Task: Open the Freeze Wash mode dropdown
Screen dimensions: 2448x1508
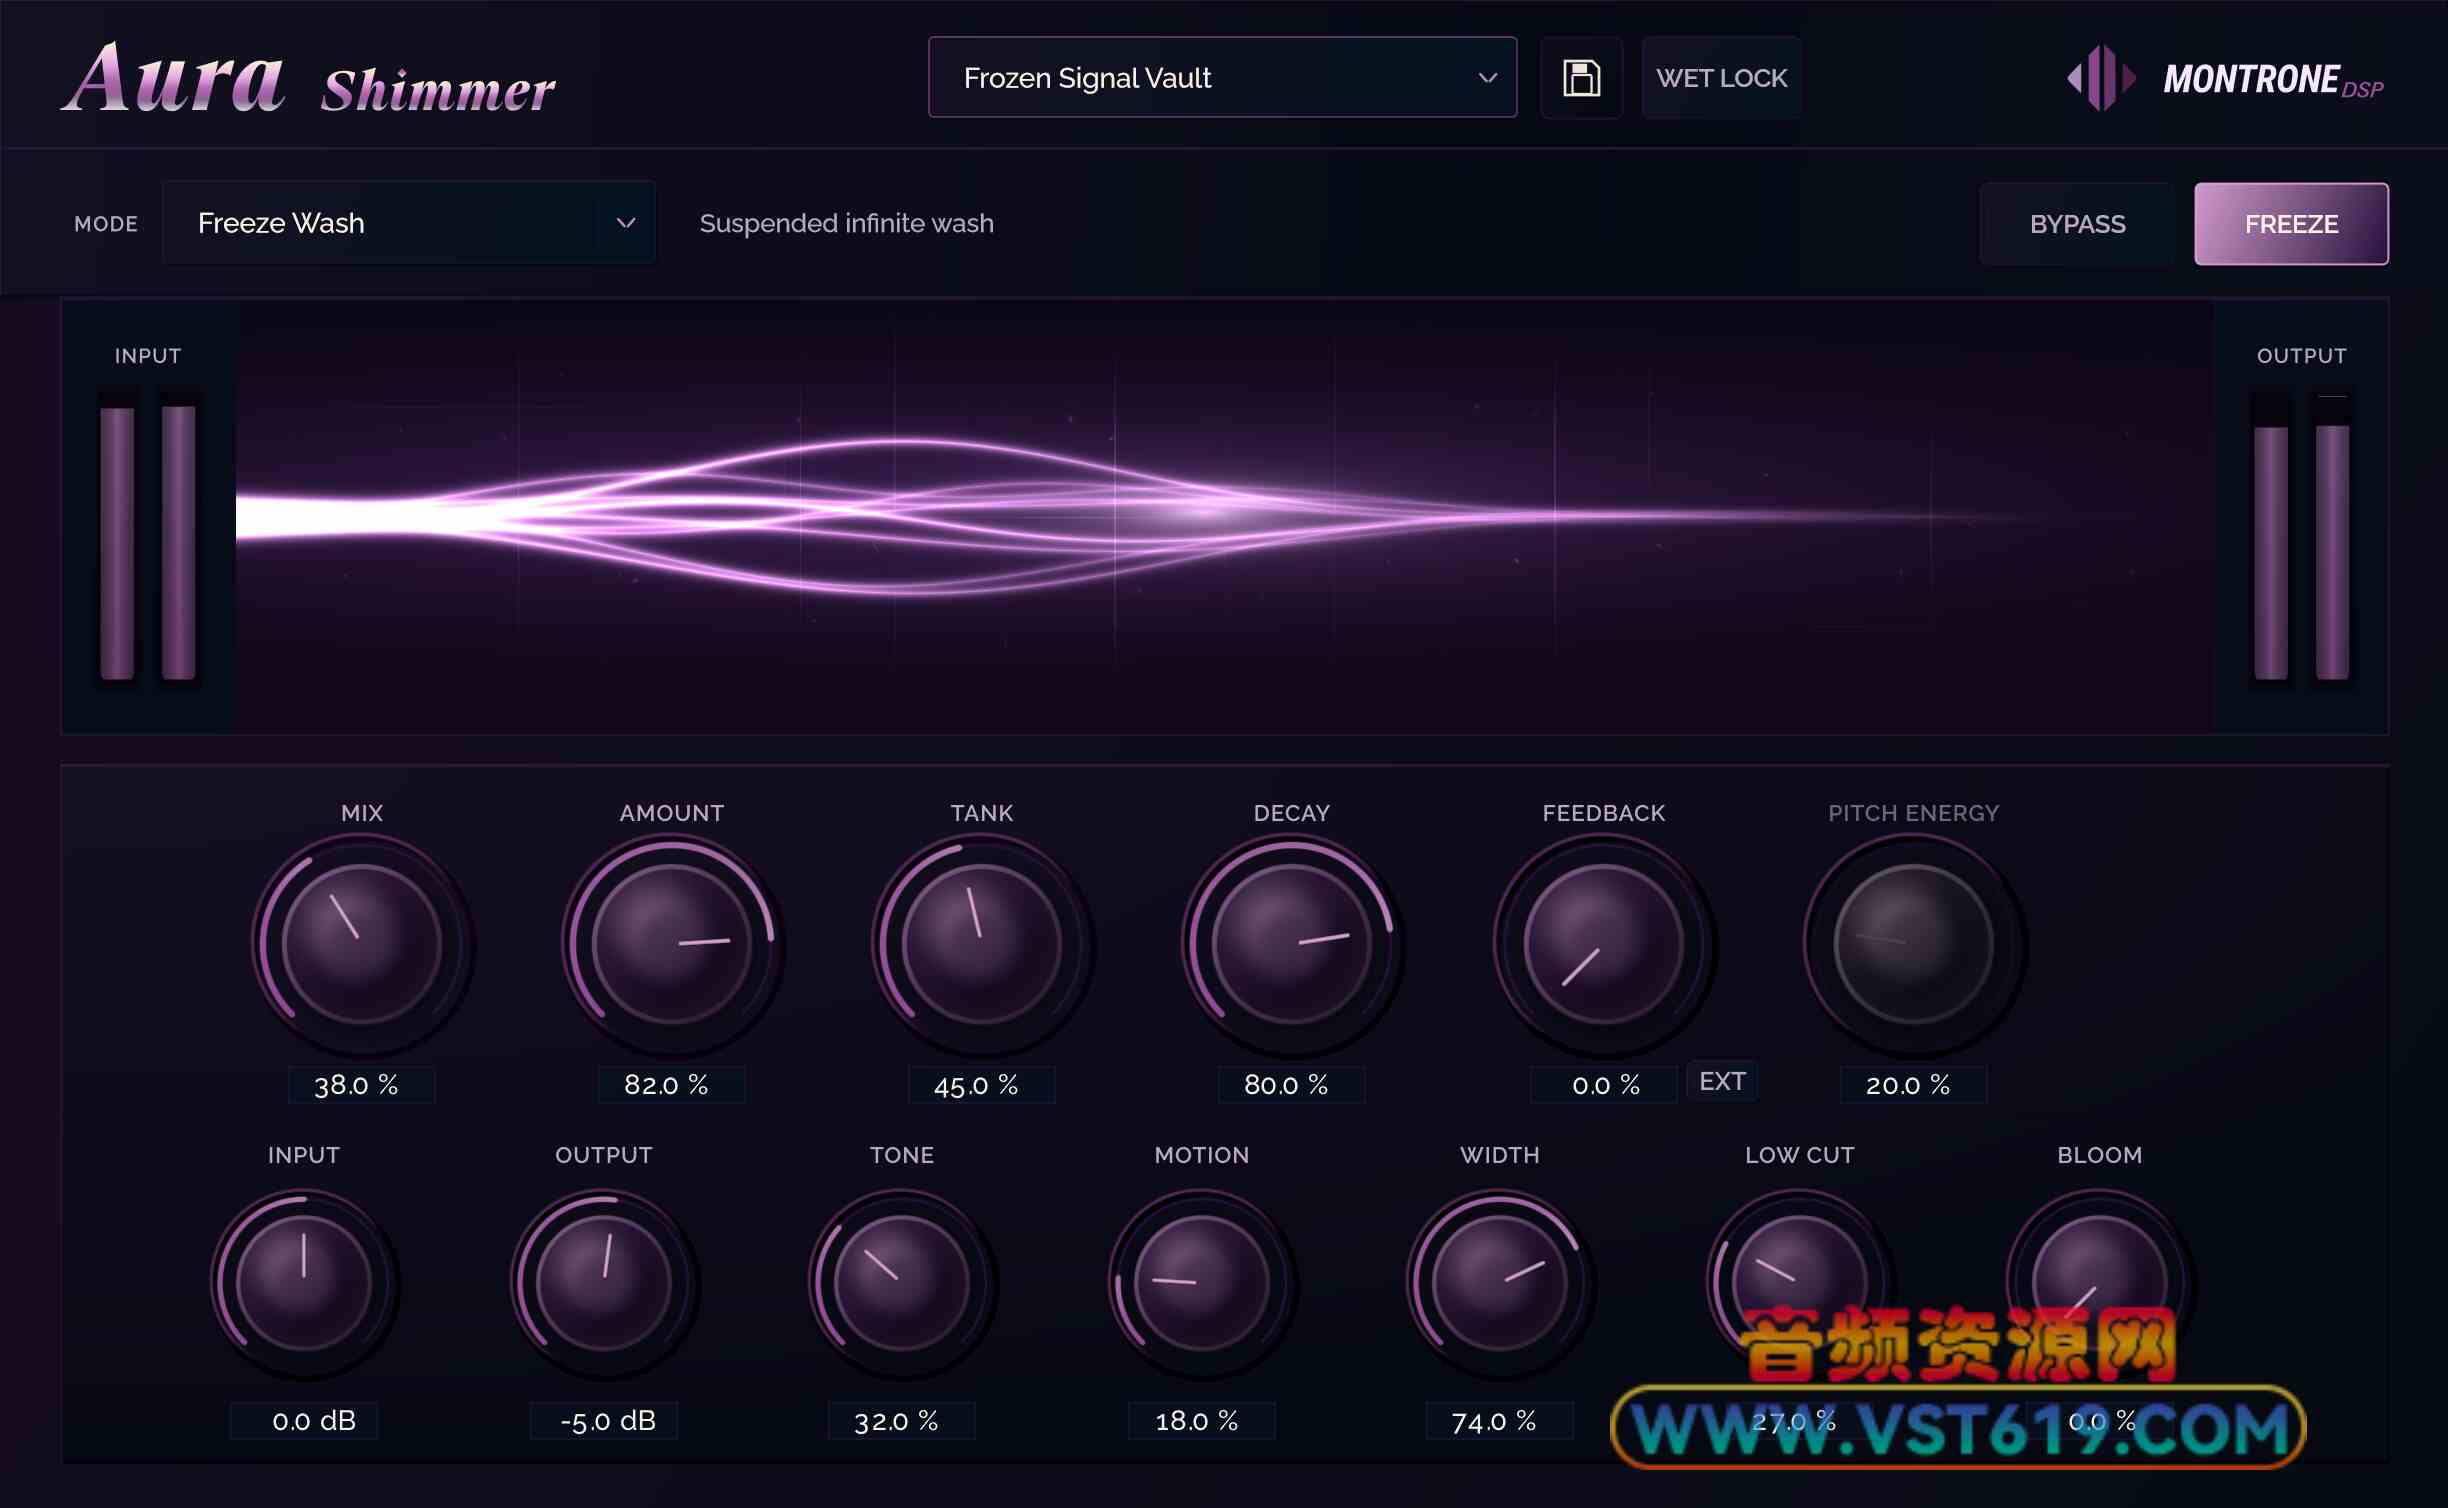Action: pyautogui.click(x=409, y=223)
